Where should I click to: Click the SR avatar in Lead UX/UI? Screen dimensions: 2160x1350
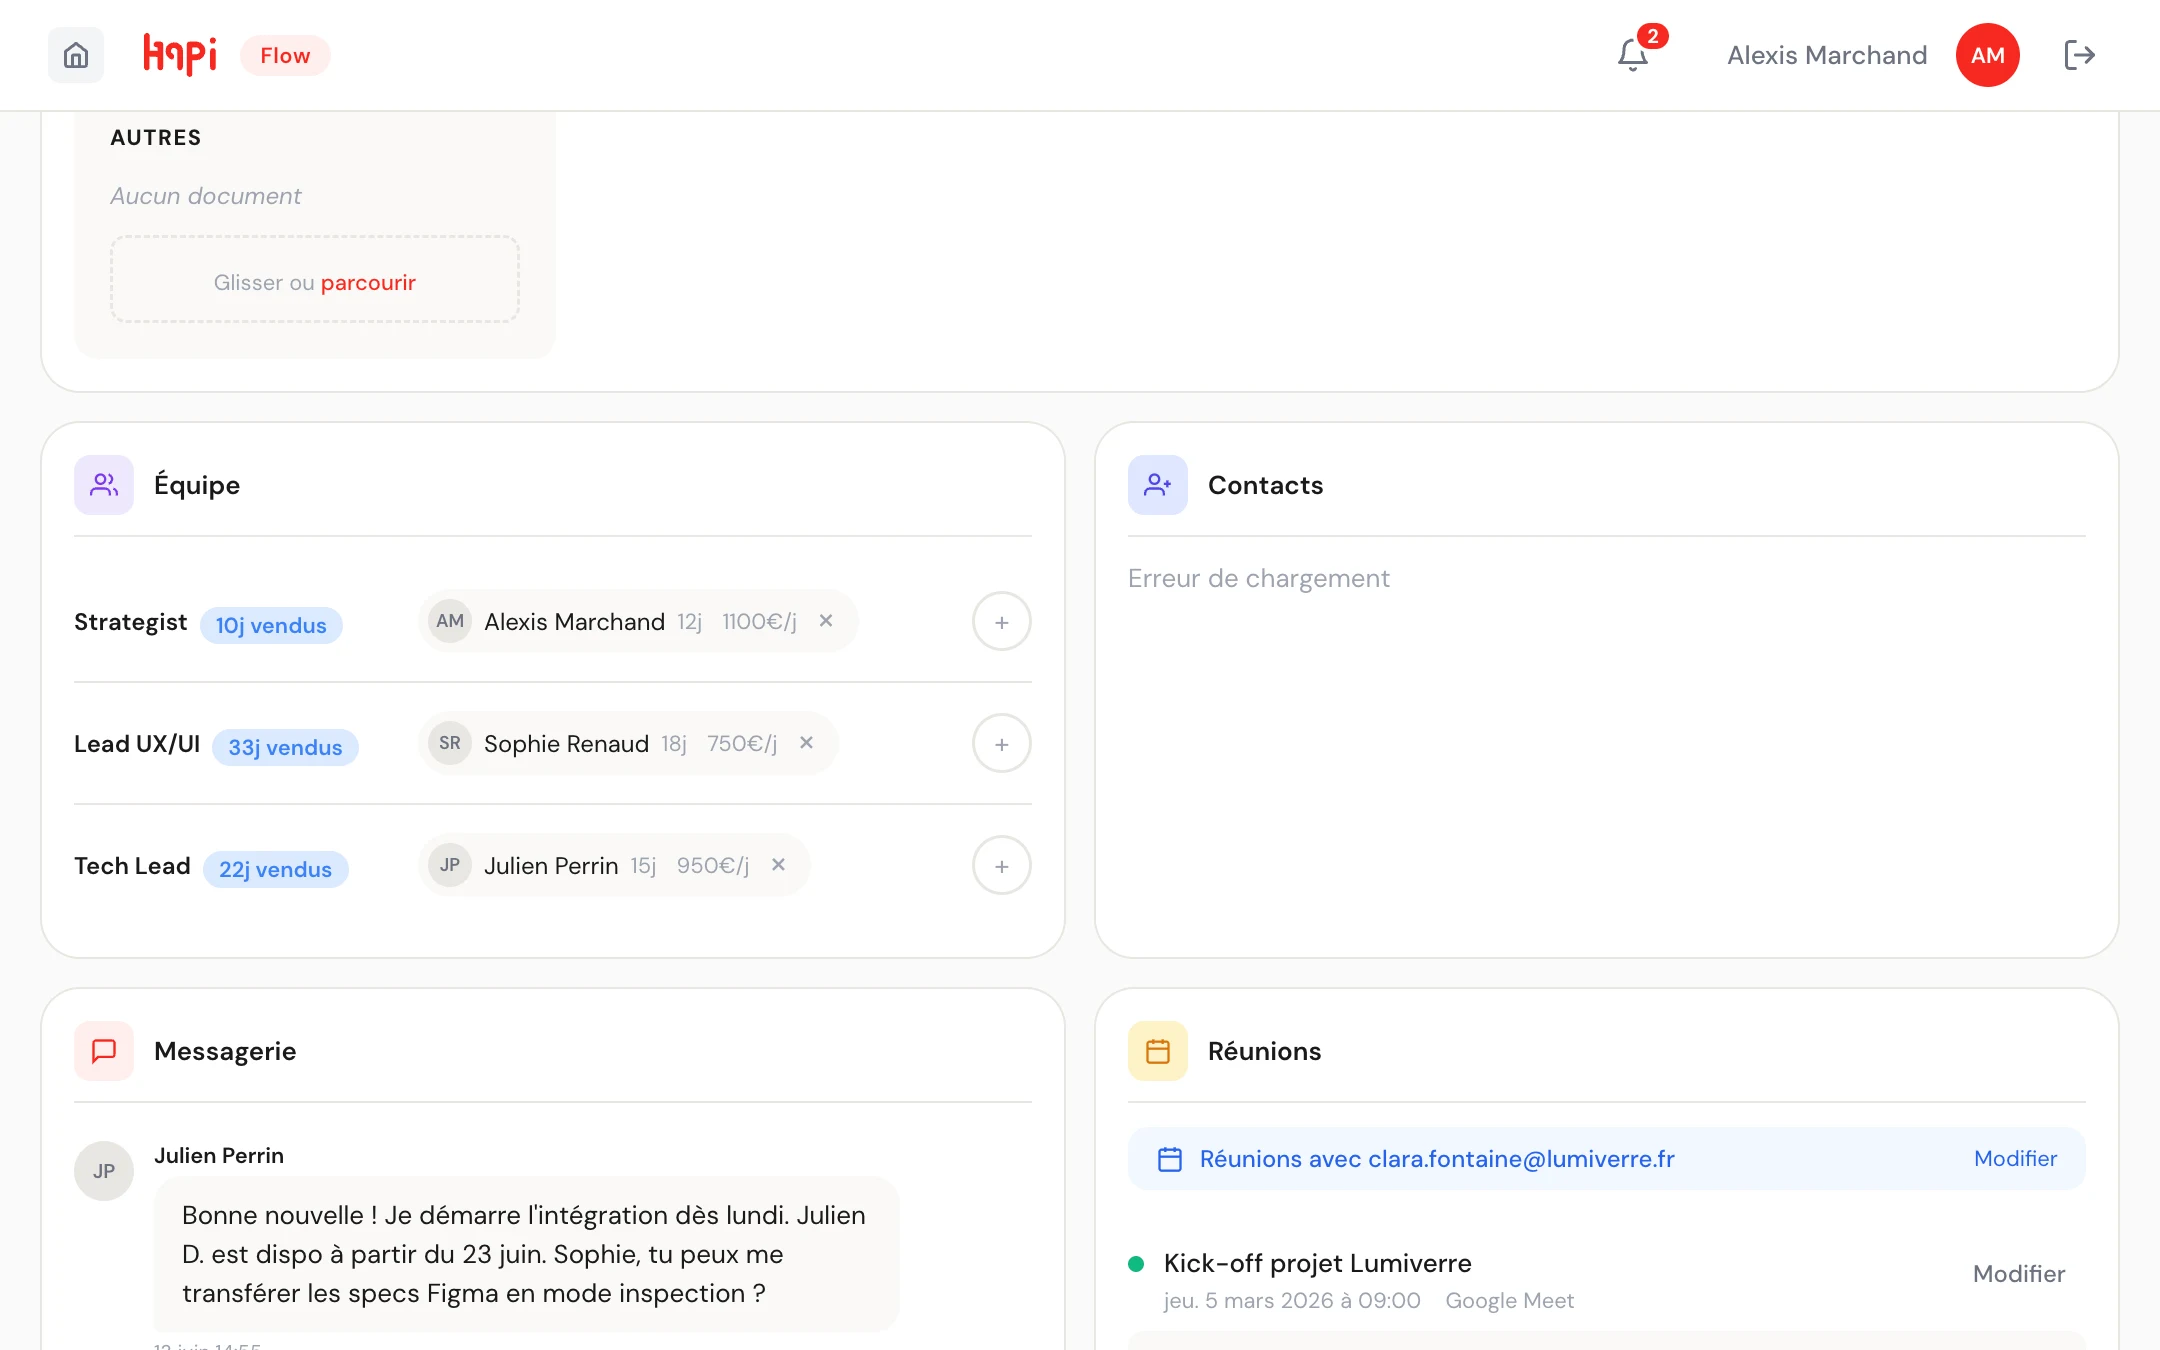450,743
